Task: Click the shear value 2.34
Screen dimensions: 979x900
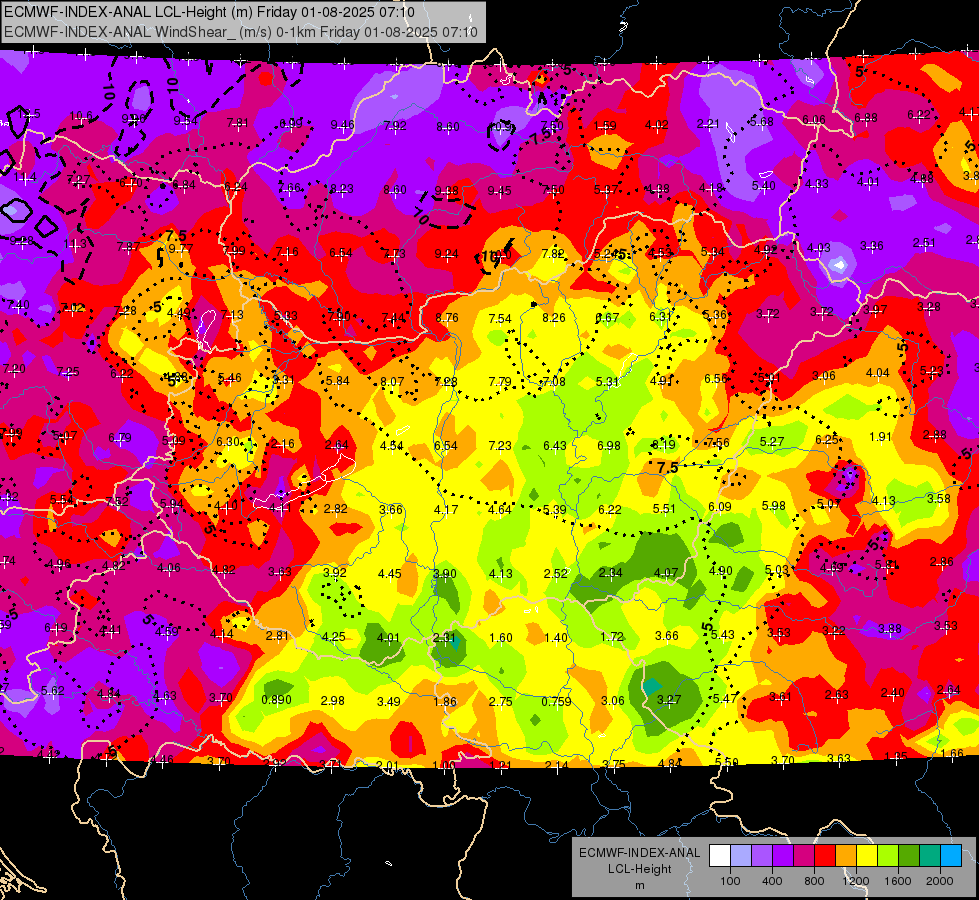Action: [x=611, y=572]
